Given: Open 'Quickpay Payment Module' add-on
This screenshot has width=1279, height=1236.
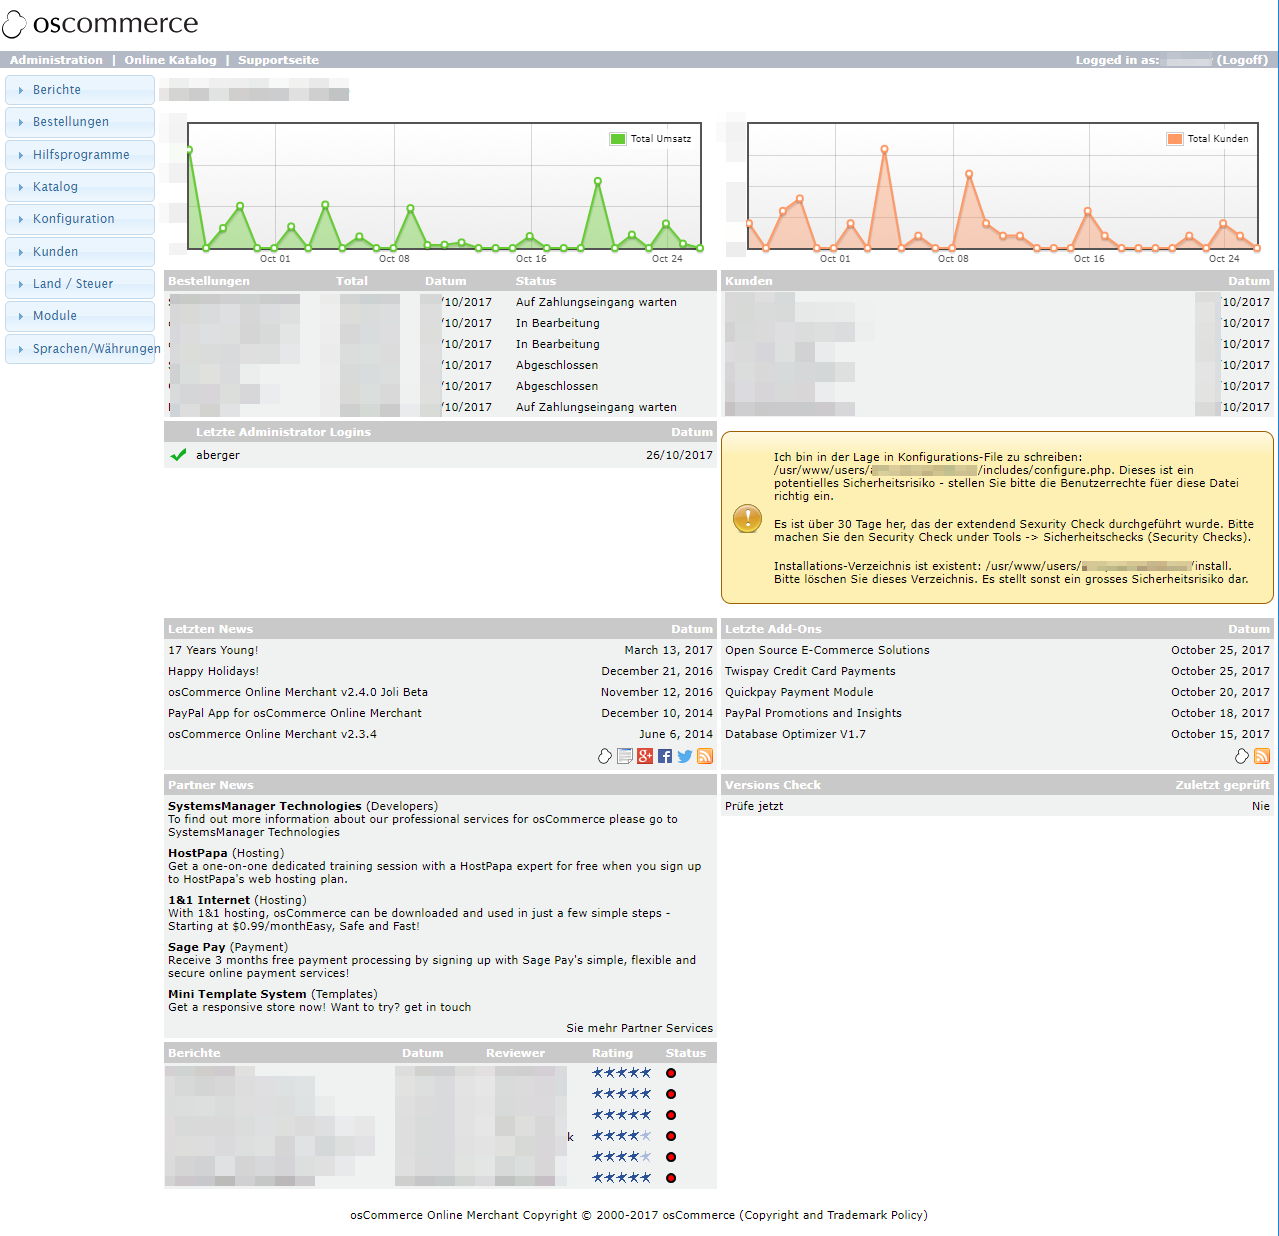Looking at the screenshot, I should pyautogui.click(x=799, y=692).
